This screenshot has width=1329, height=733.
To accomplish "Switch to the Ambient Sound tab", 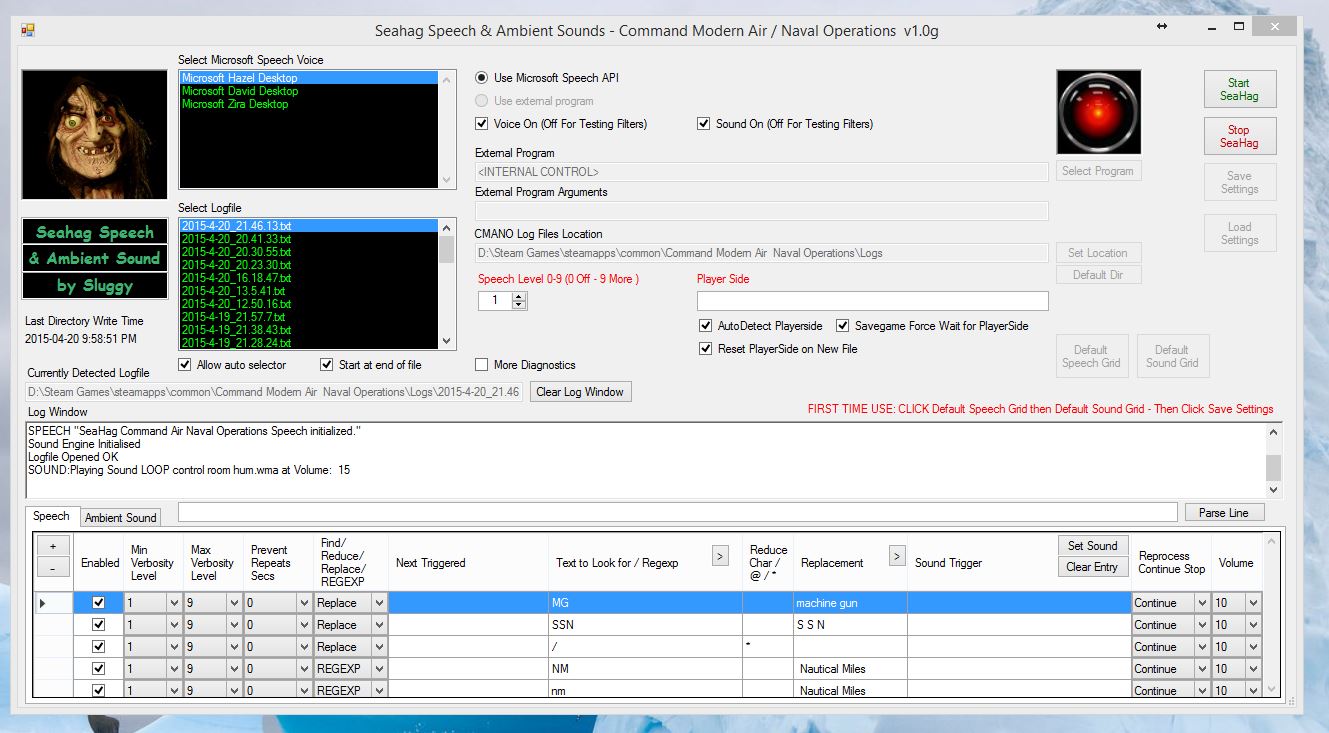I will pyautogui.click(x=120, y=518).
